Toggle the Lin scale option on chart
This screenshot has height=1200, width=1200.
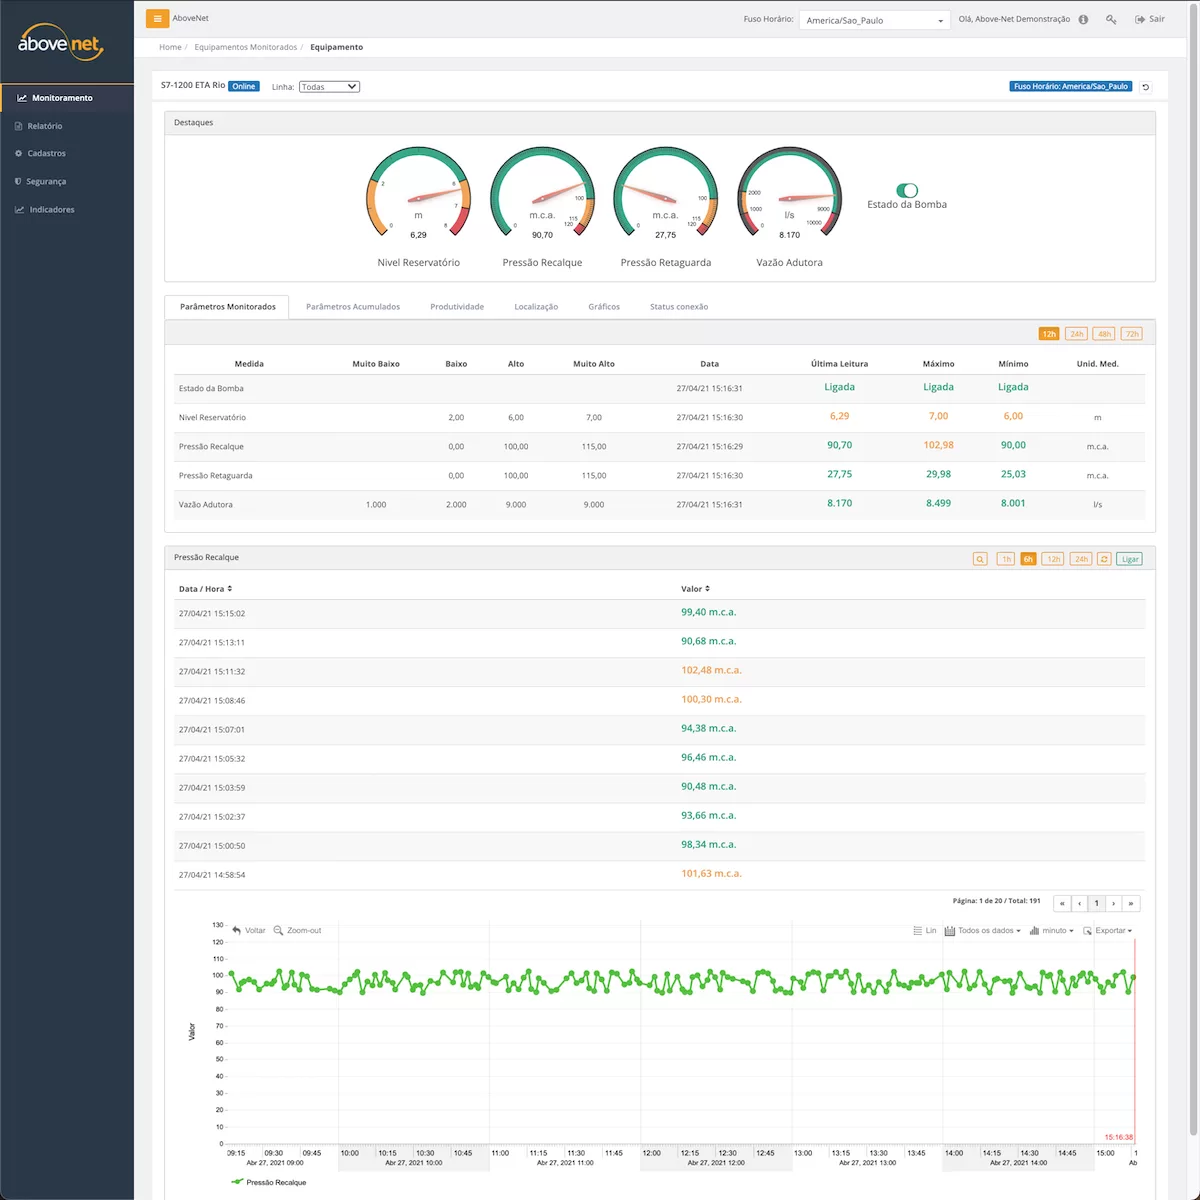click(924, 930)
